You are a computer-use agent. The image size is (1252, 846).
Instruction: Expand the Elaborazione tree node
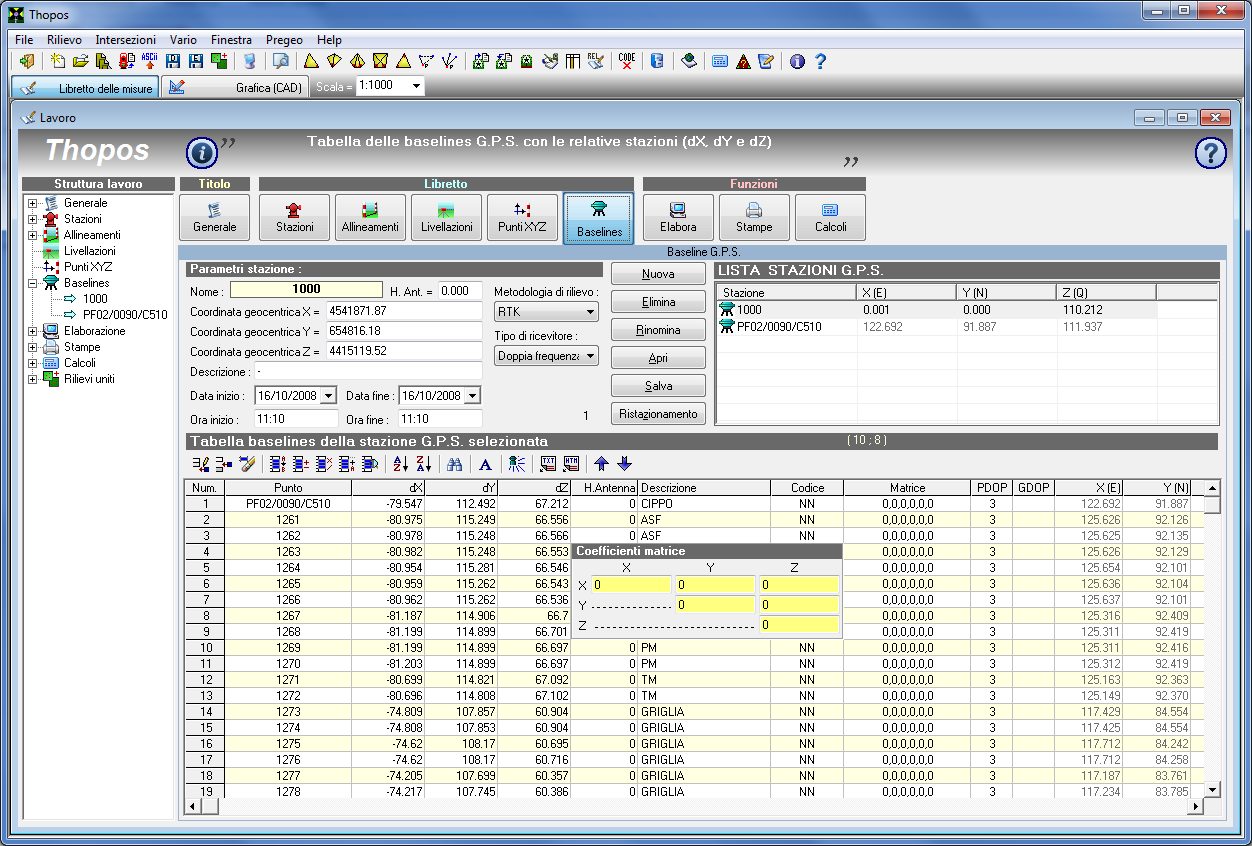33,331
